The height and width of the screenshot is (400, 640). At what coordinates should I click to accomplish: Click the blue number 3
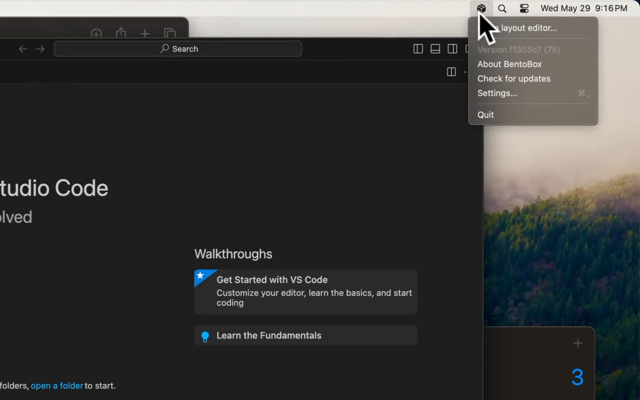(577, 377)
